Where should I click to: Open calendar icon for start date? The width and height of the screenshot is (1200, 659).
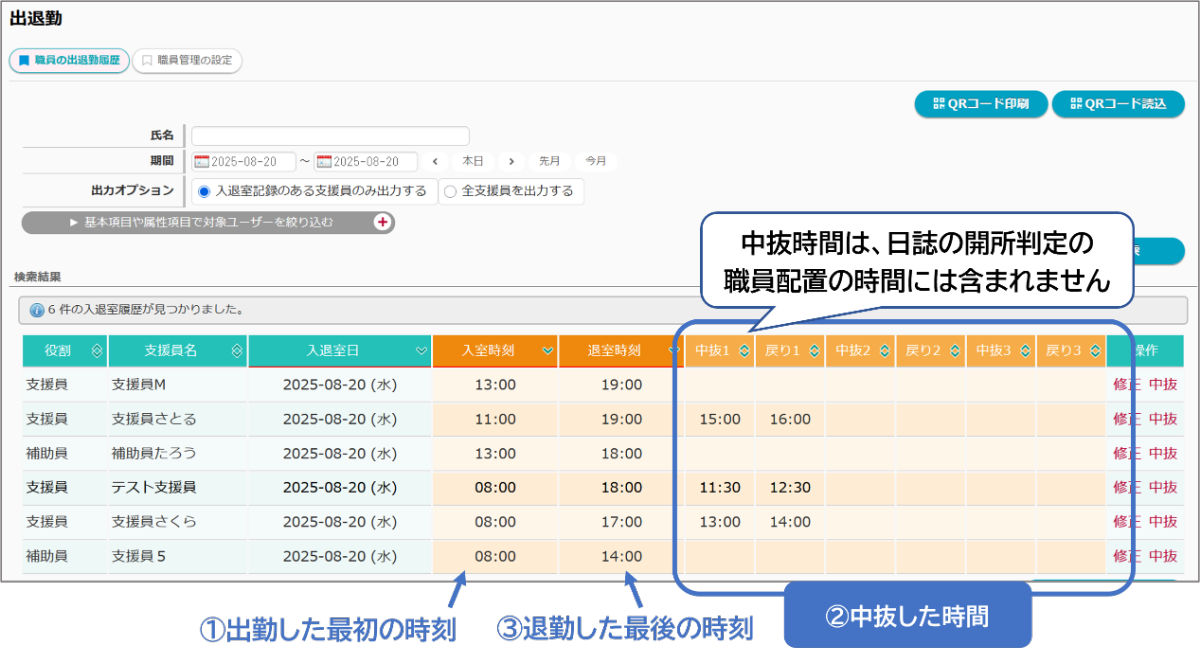pyautogui.click(x=201, y=162)
